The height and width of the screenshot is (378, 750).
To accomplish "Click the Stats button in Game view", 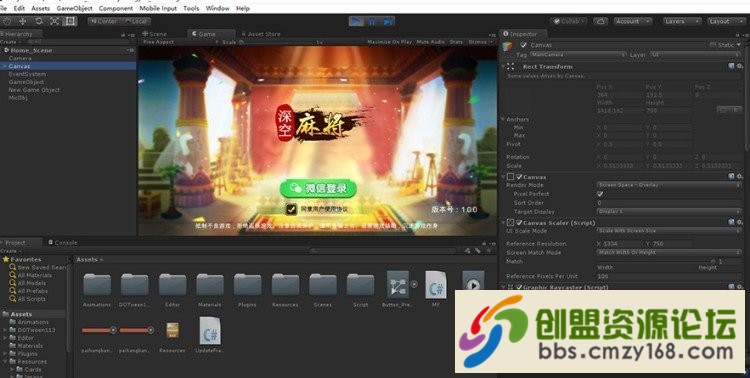I will point(456,42).
